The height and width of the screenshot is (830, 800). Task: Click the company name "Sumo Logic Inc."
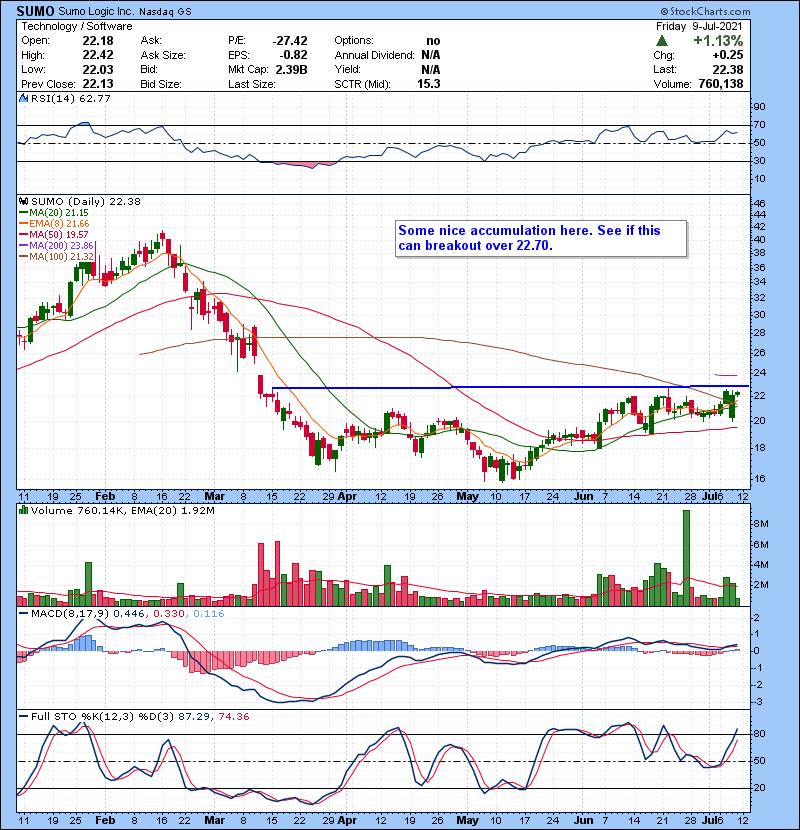pos(96,11)
